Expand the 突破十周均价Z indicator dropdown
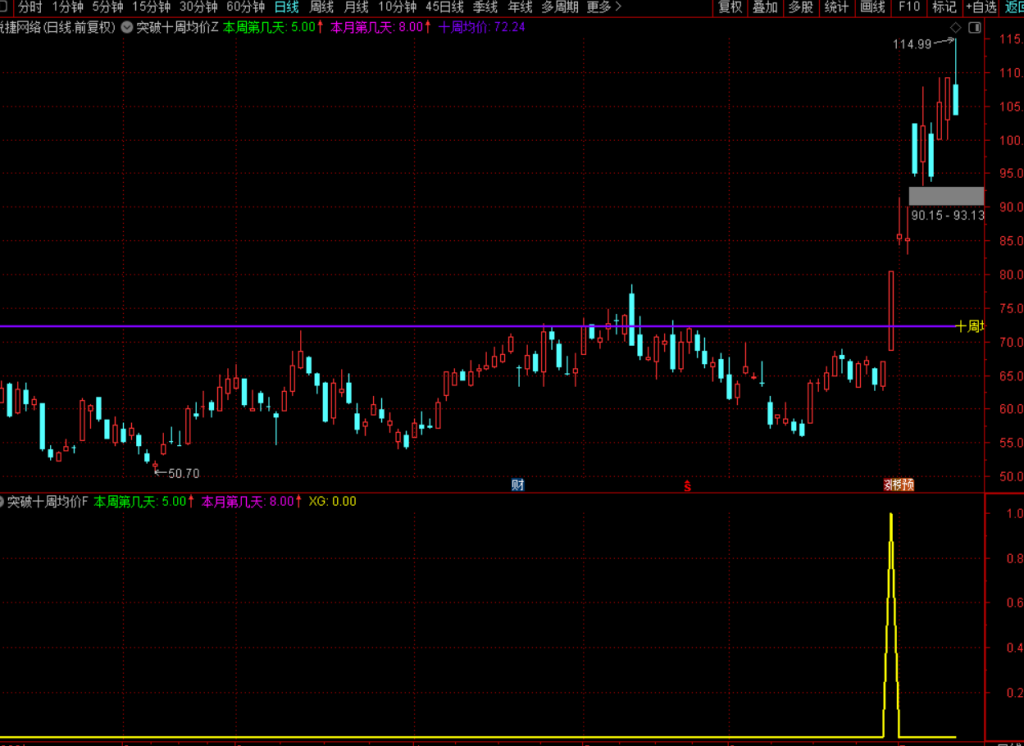 pos(127,27)
